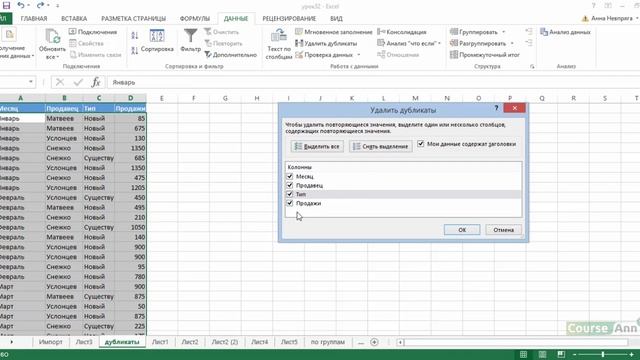Viewport: 640px width, 360px height.
Task: Click the zoom slider handle
Action: [603, 354]
